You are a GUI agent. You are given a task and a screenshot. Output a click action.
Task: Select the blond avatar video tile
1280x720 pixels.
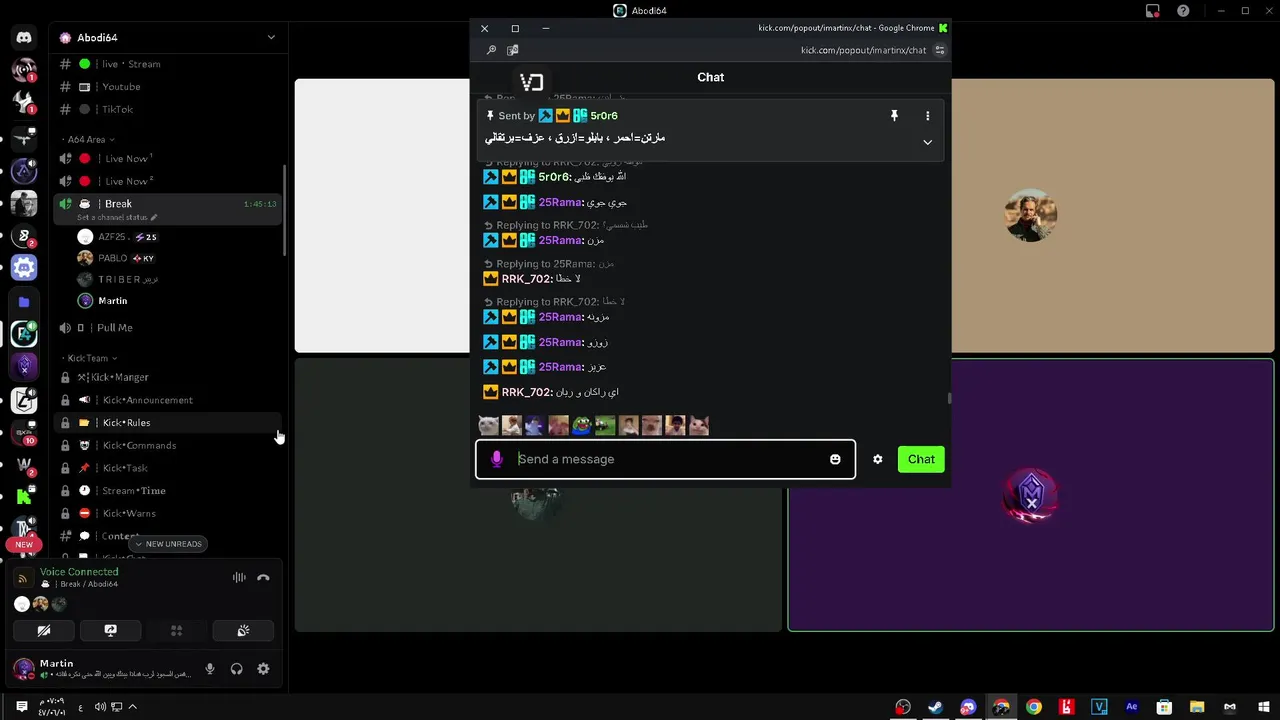click(1030, 215)
